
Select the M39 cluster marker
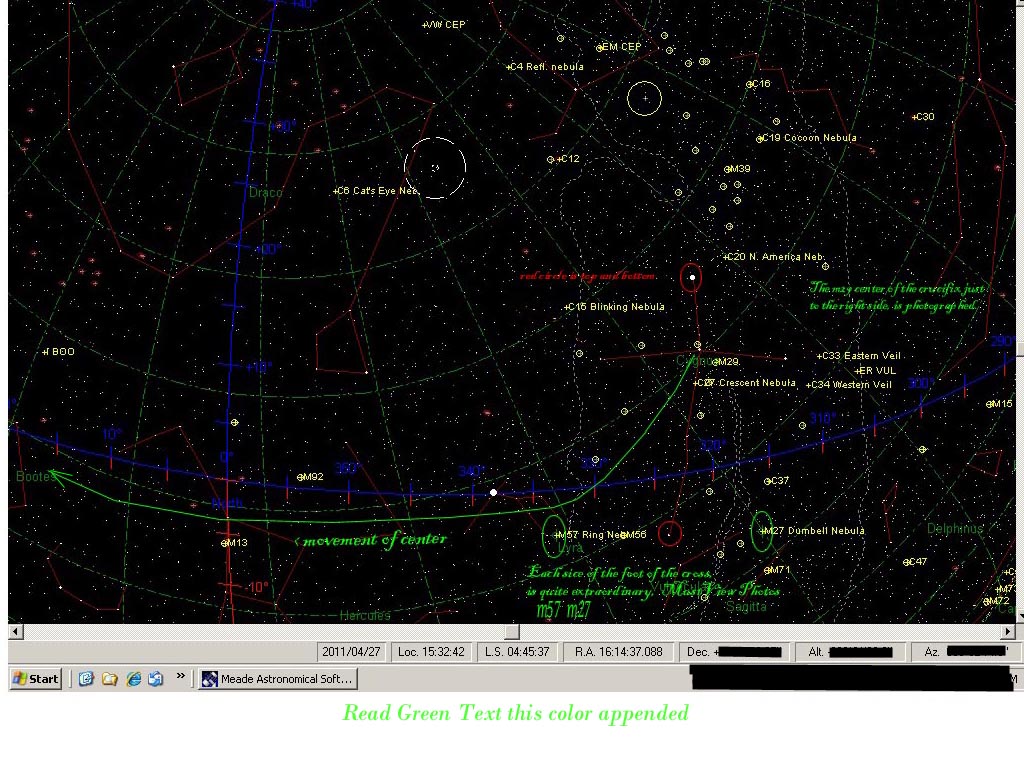[728, 169]
